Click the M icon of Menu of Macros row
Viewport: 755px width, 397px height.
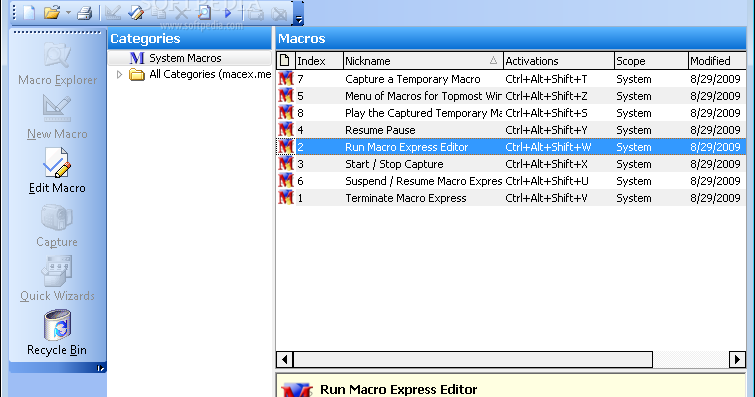(286, 96)
